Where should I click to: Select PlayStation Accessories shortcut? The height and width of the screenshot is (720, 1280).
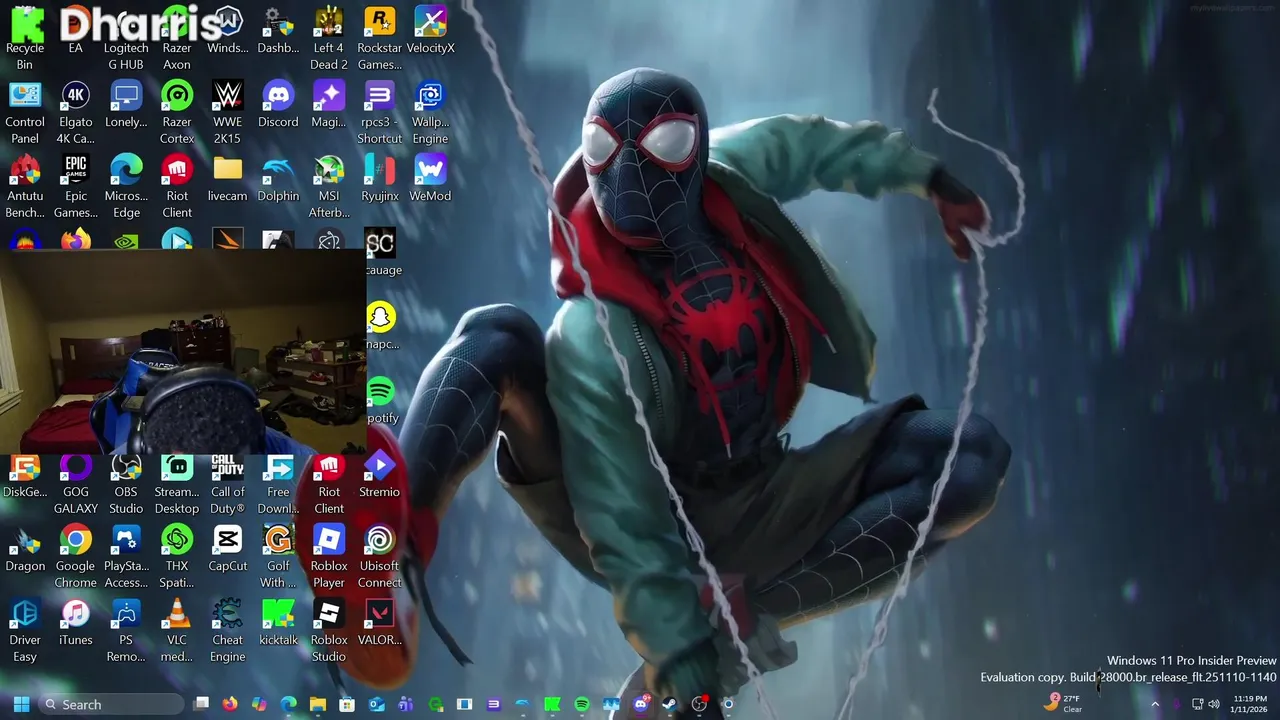[126, 556]
